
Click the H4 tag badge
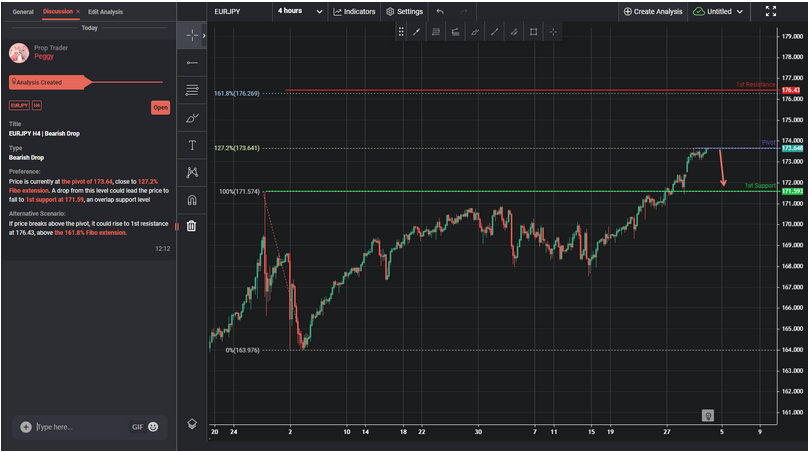point(37,105)
